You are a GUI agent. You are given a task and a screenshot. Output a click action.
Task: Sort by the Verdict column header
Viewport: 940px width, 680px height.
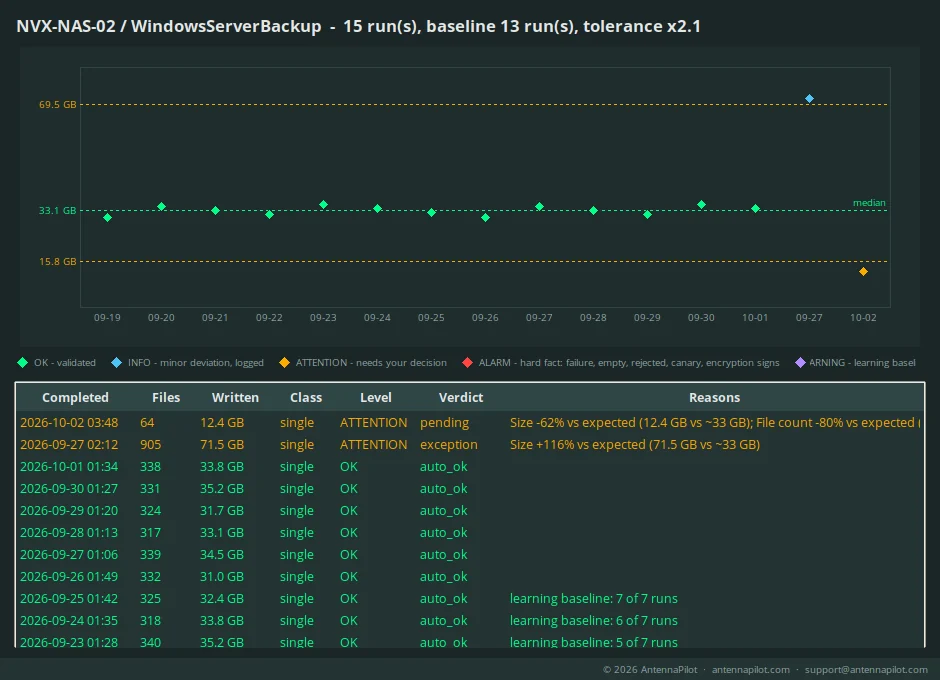pos(461,398)
